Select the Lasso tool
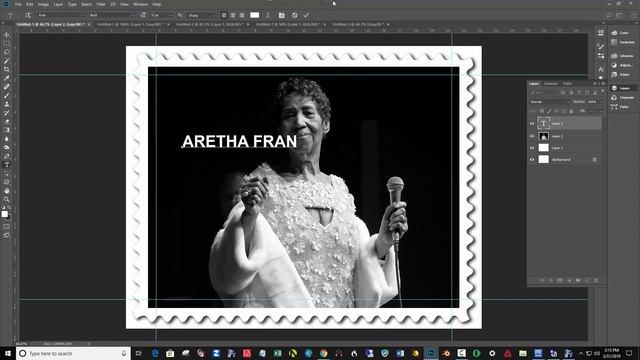Screen dimensions: 640x360 coord(7,52)
